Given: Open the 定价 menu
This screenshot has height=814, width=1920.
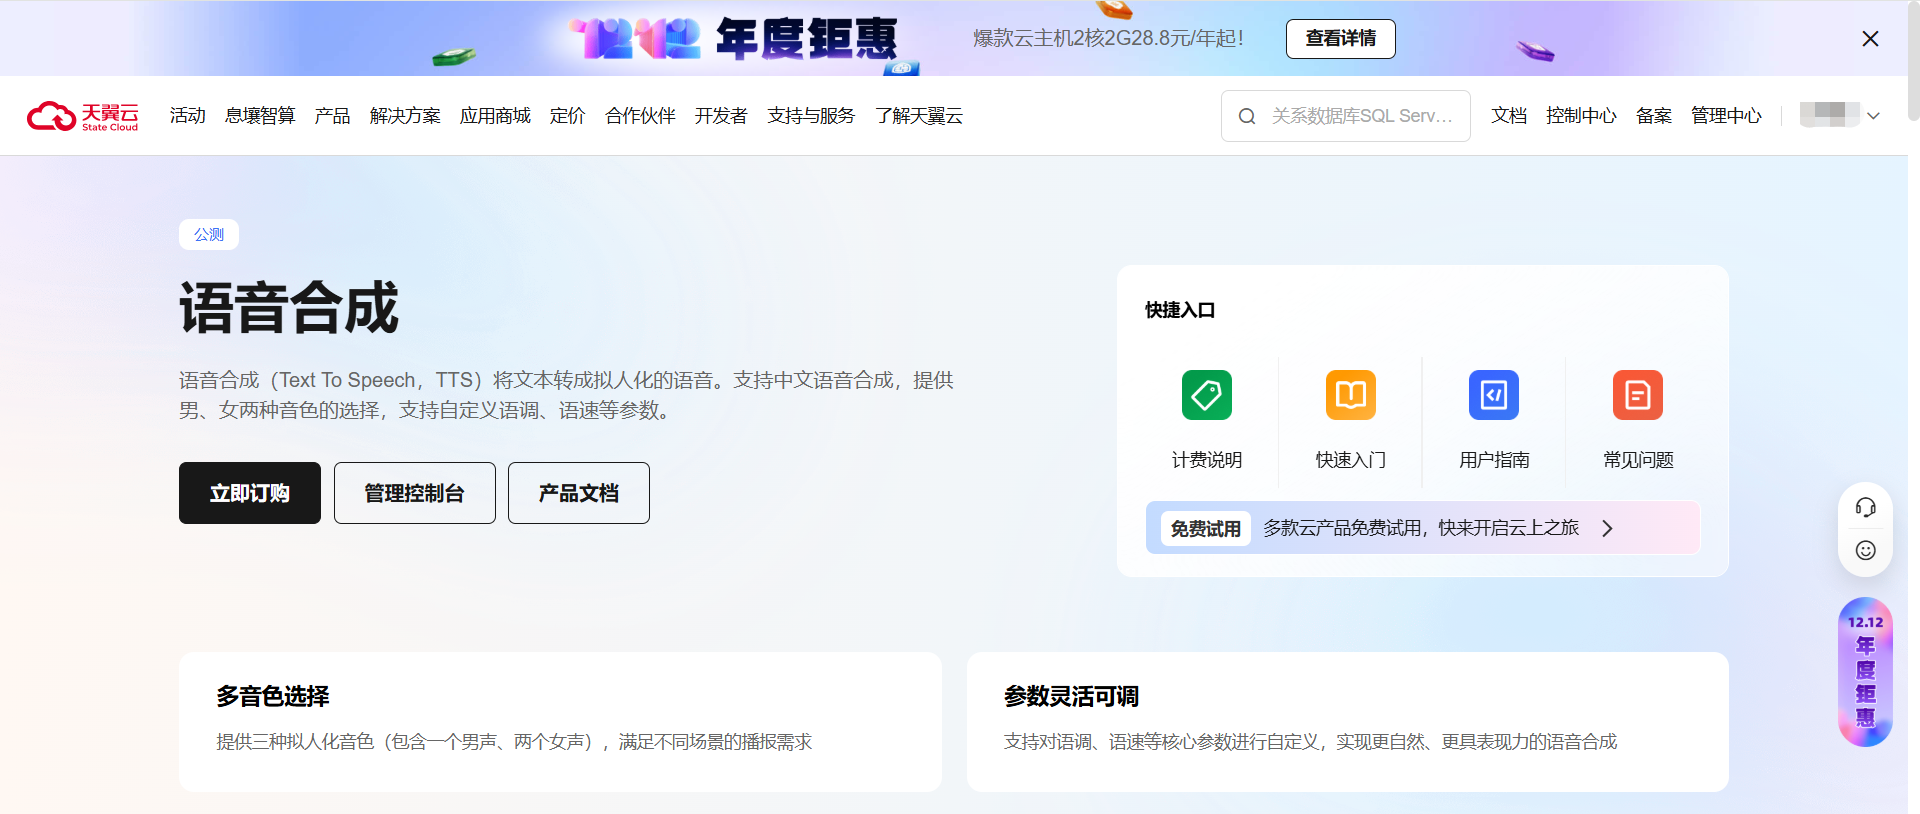Looking at the screenshot, I should point(567,116).
